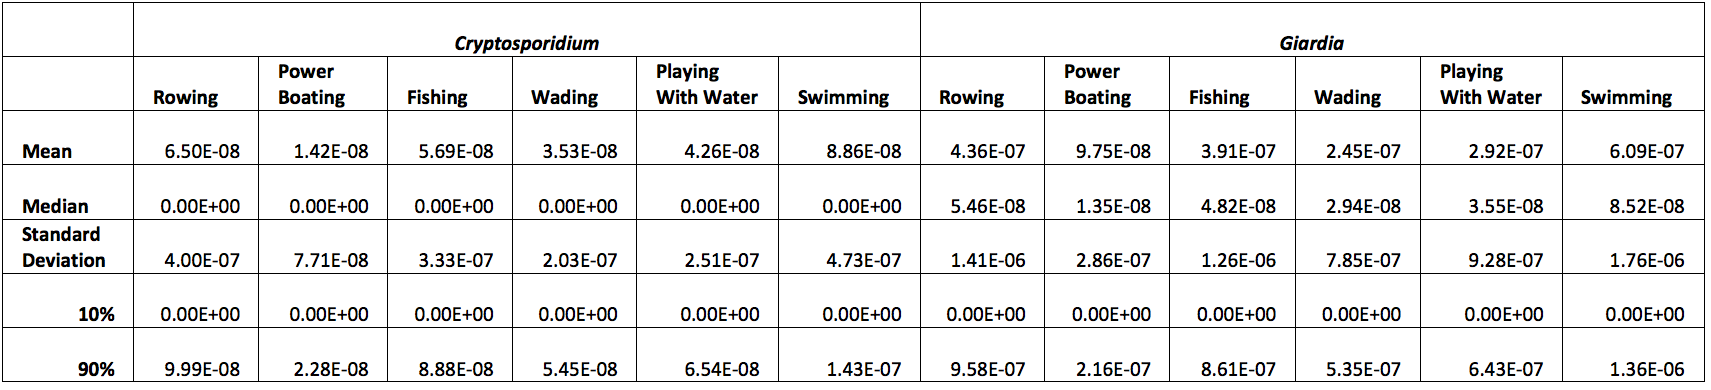The image size is (1711, 390).
Task: Click Giardia Power Boating column header
Action: [1097, 84]
